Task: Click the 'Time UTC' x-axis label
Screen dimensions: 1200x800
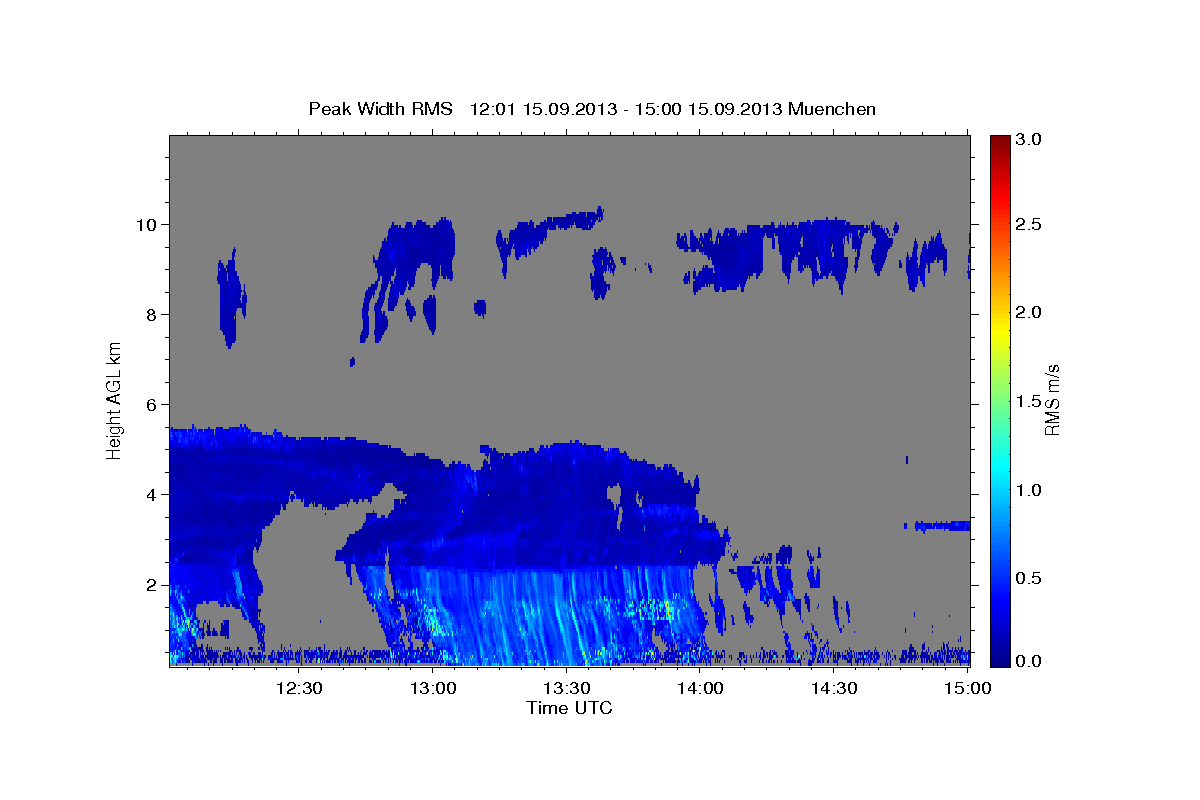Action: click(x=569, y=708)
